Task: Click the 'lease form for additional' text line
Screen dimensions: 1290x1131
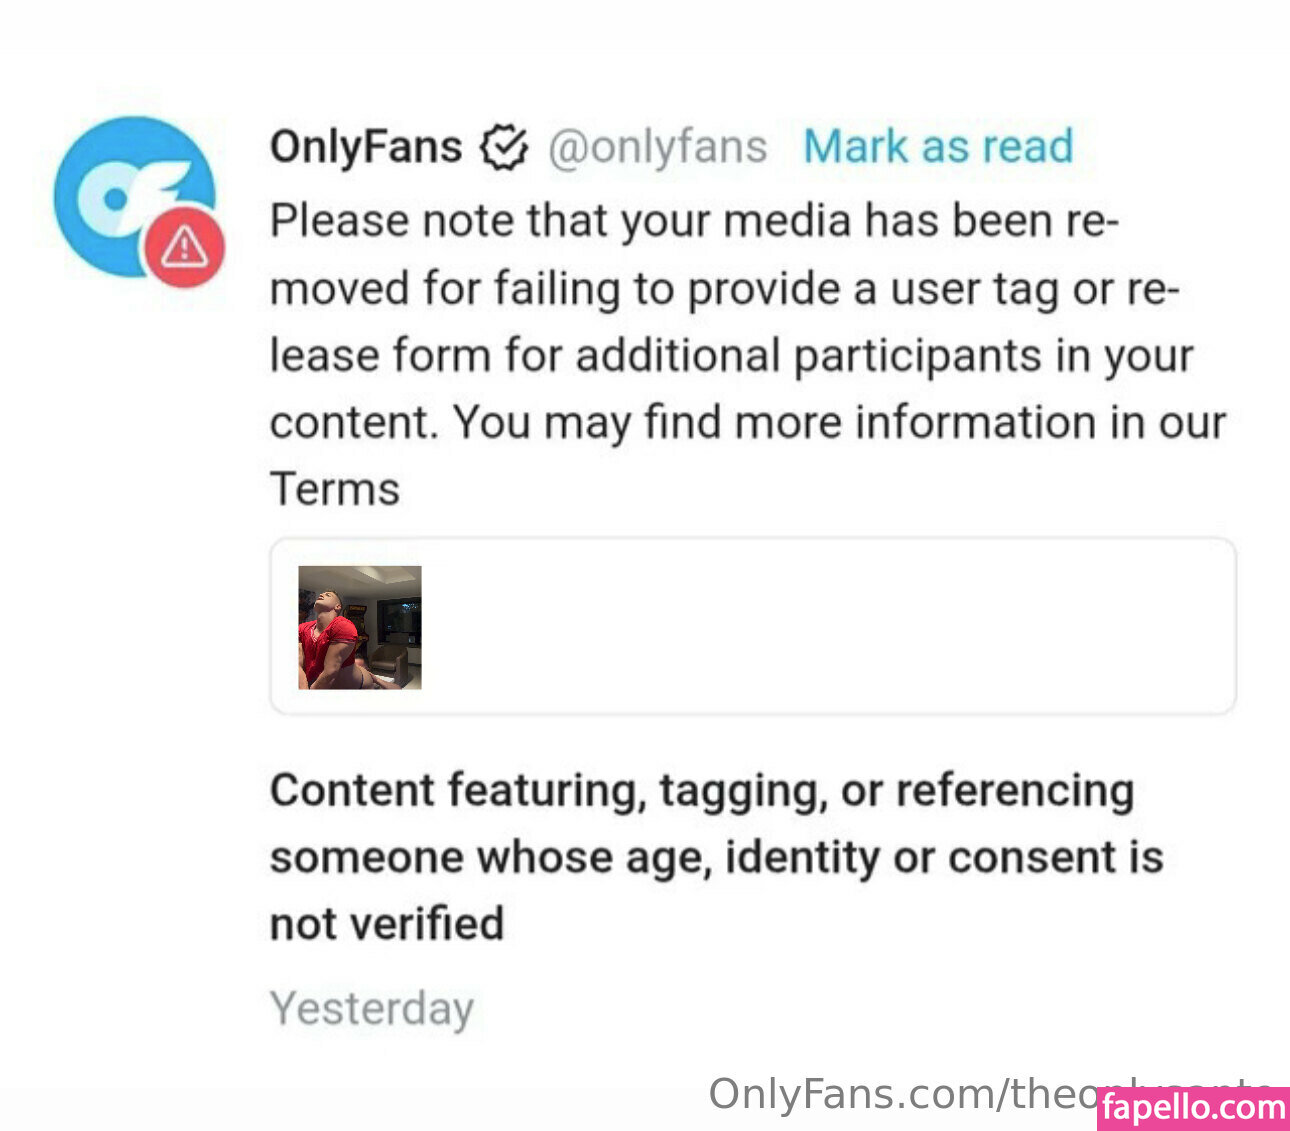Action: [x=732, y=356]
